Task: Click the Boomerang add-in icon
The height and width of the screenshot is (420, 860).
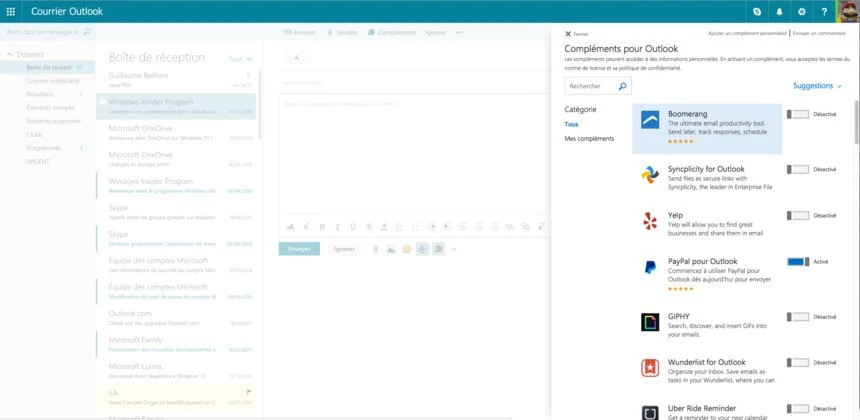Action: pos(650,120)
